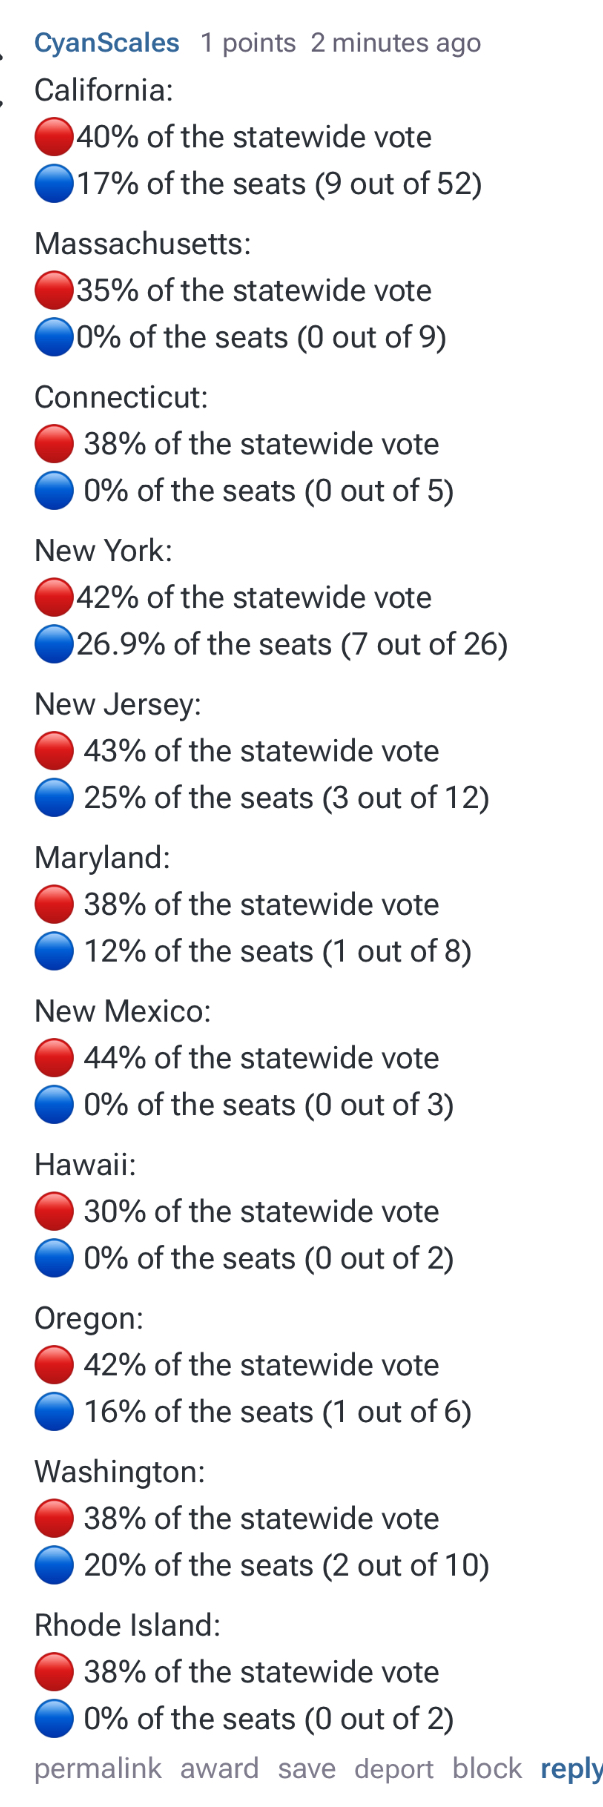Click the red circle beside California's 40% vote
Screen dimensions: 603x1807
[54, 137]
